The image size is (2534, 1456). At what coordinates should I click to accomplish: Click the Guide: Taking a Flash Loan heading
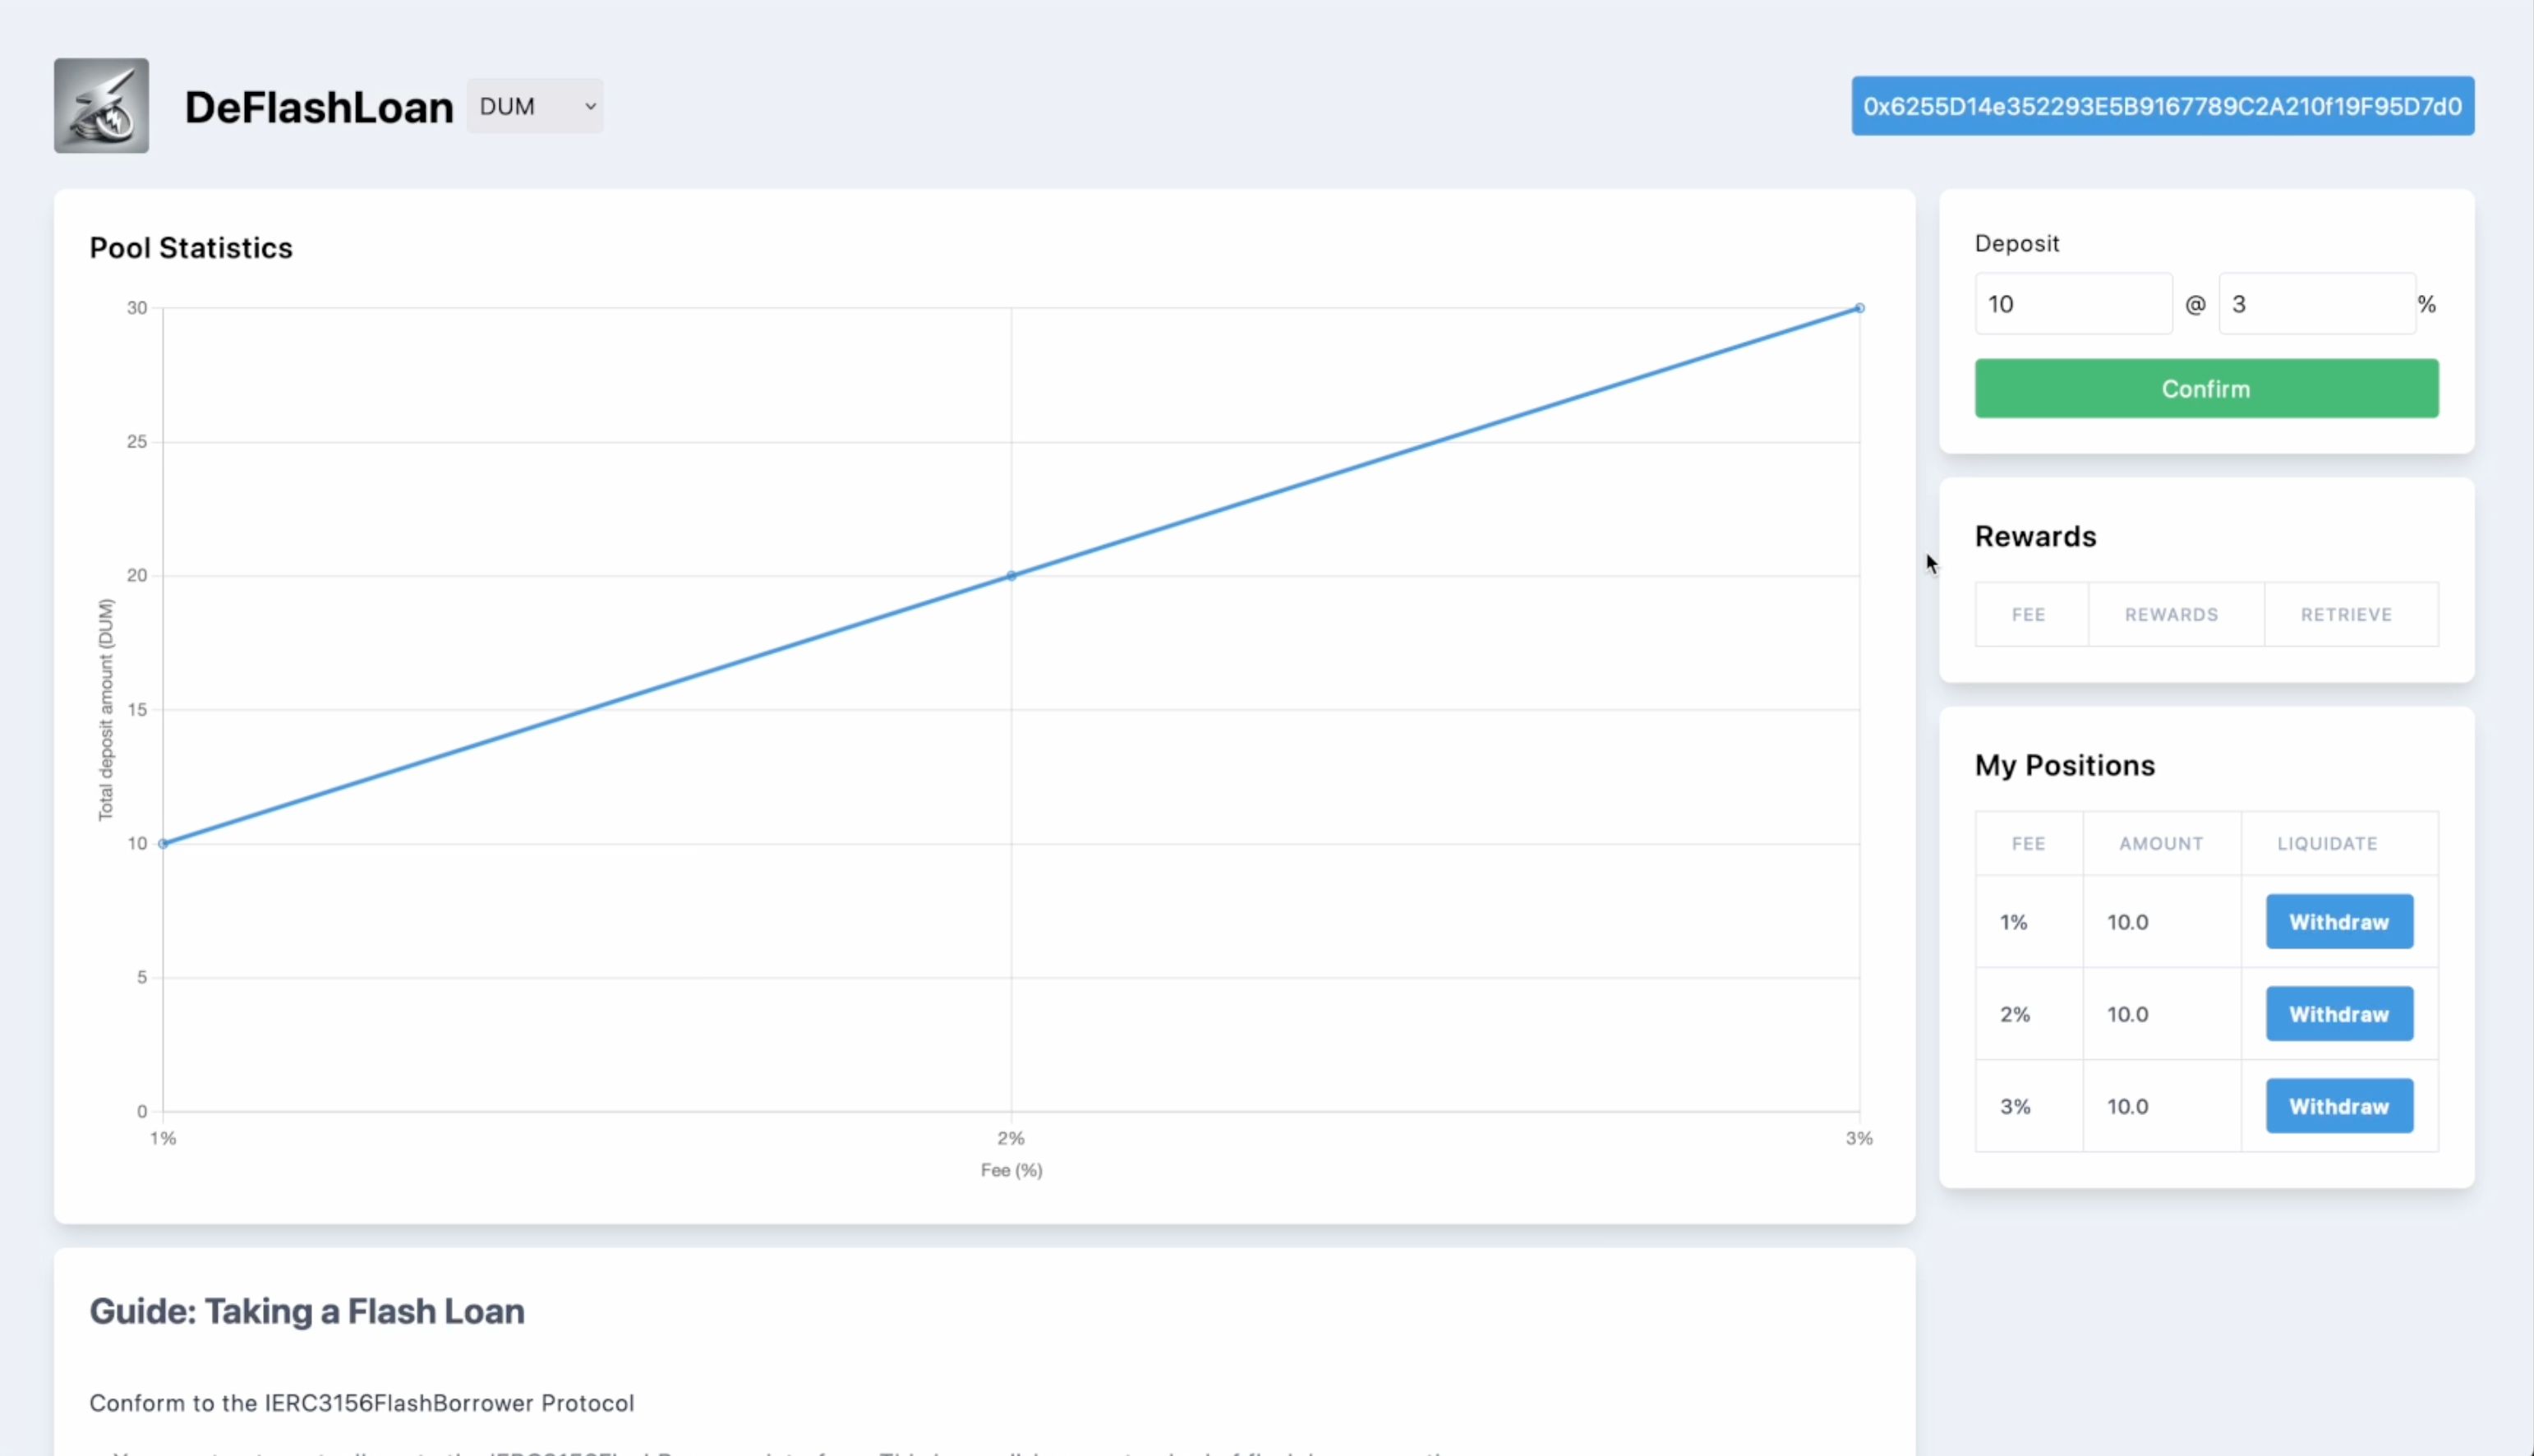[x=307, y=1311]
